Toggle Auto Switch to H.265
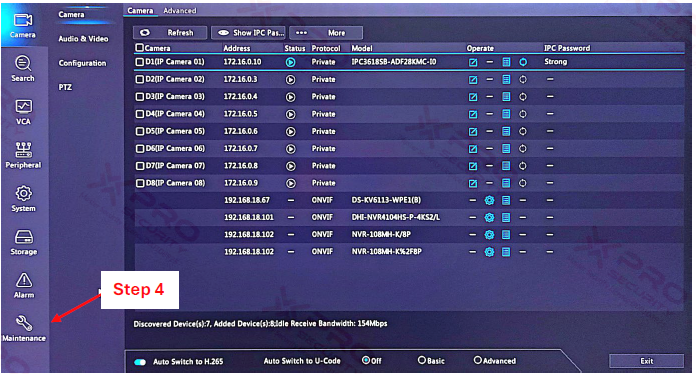Screen dimensions: 696x374 pos(140,362)
